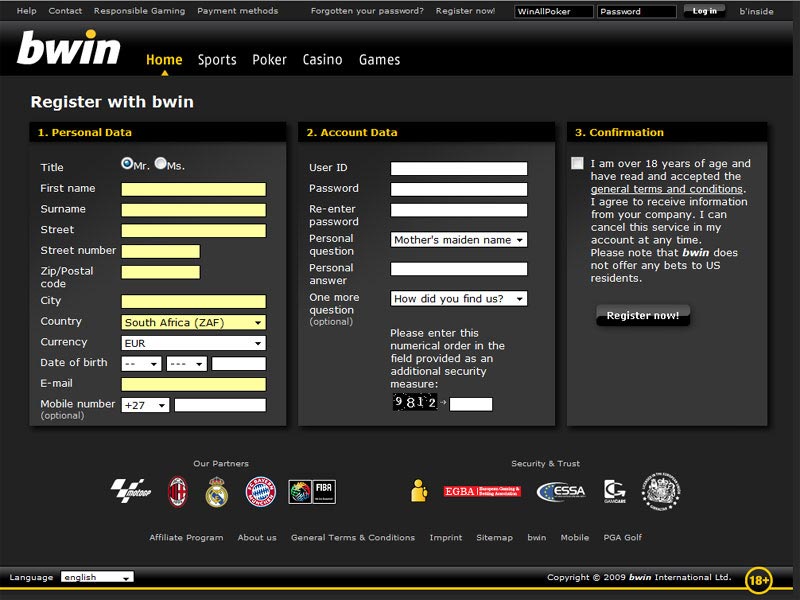Open the Language dropdown set to english
800x600 pixels.
tap(97, 577)
